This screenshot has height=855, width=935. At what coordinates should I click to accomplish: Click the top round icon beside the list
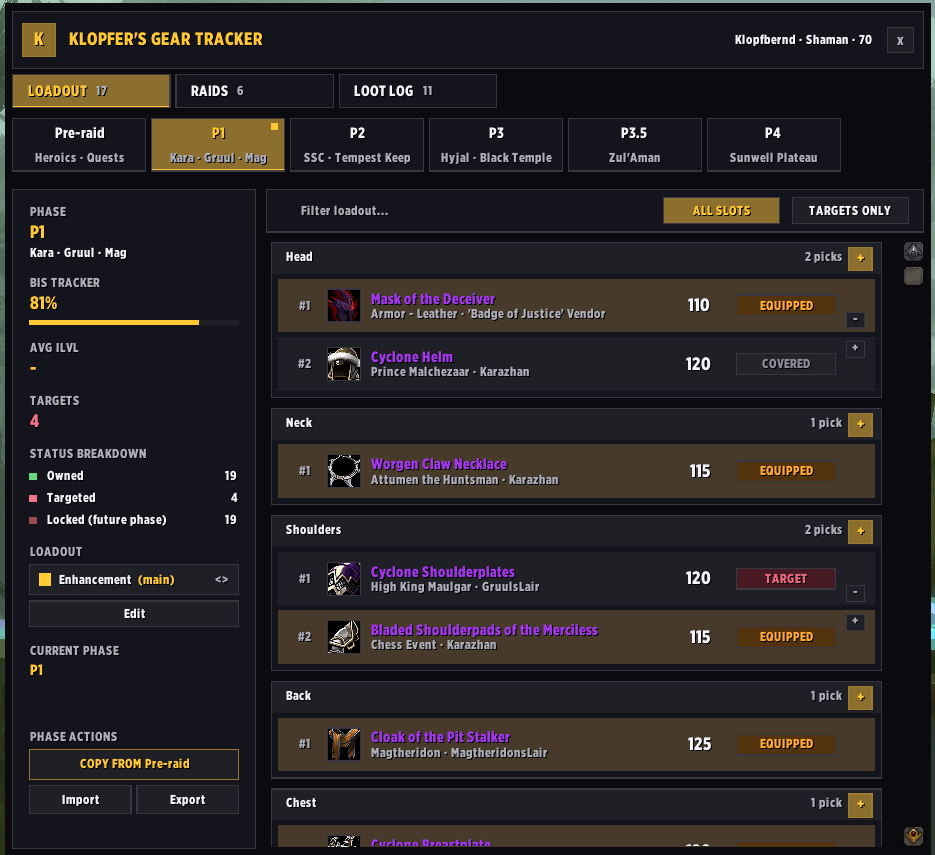(x=913, y=252)
